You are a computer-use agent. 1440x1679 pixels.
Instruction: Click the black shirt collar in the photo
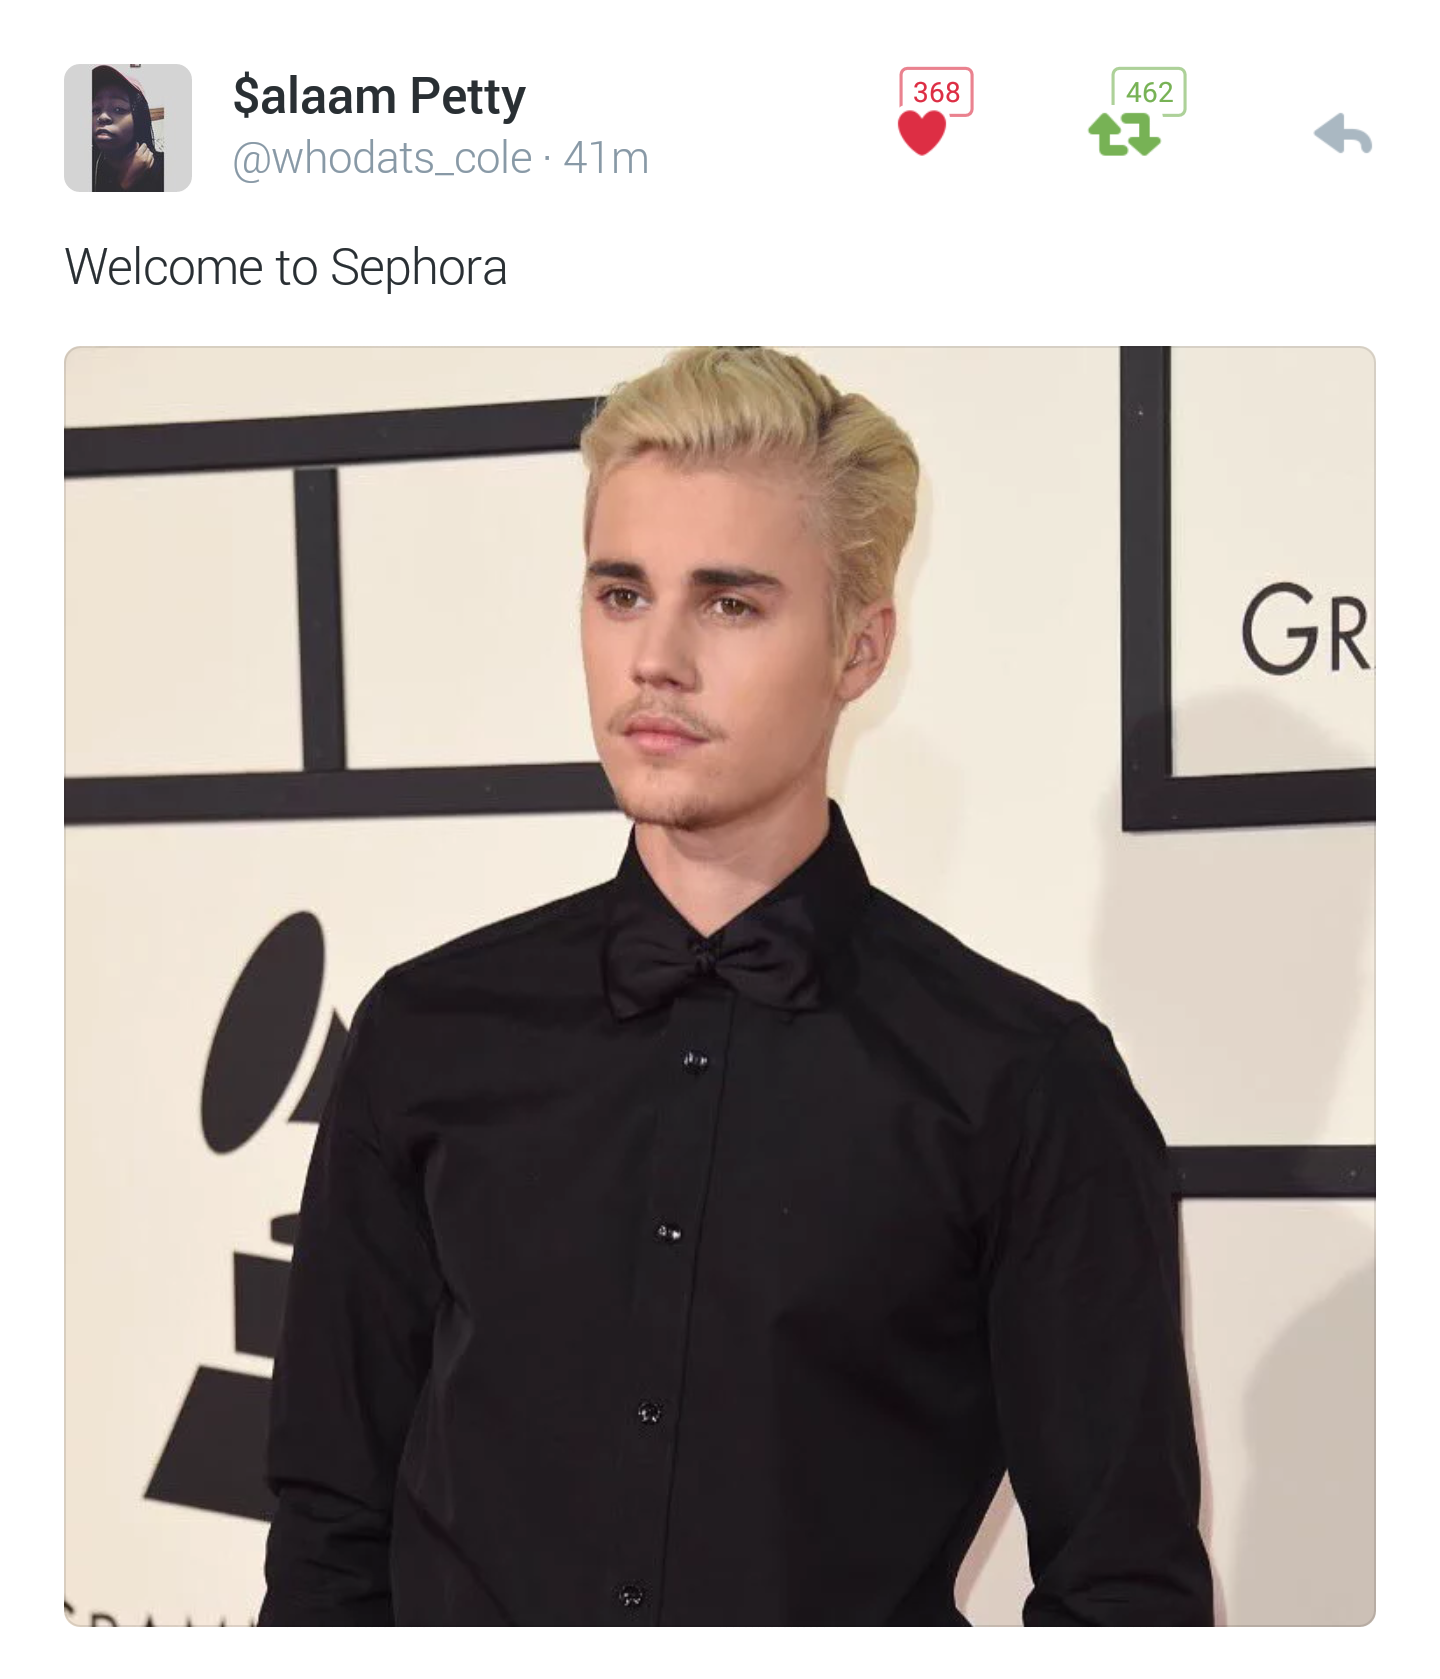tap(742, 880)
